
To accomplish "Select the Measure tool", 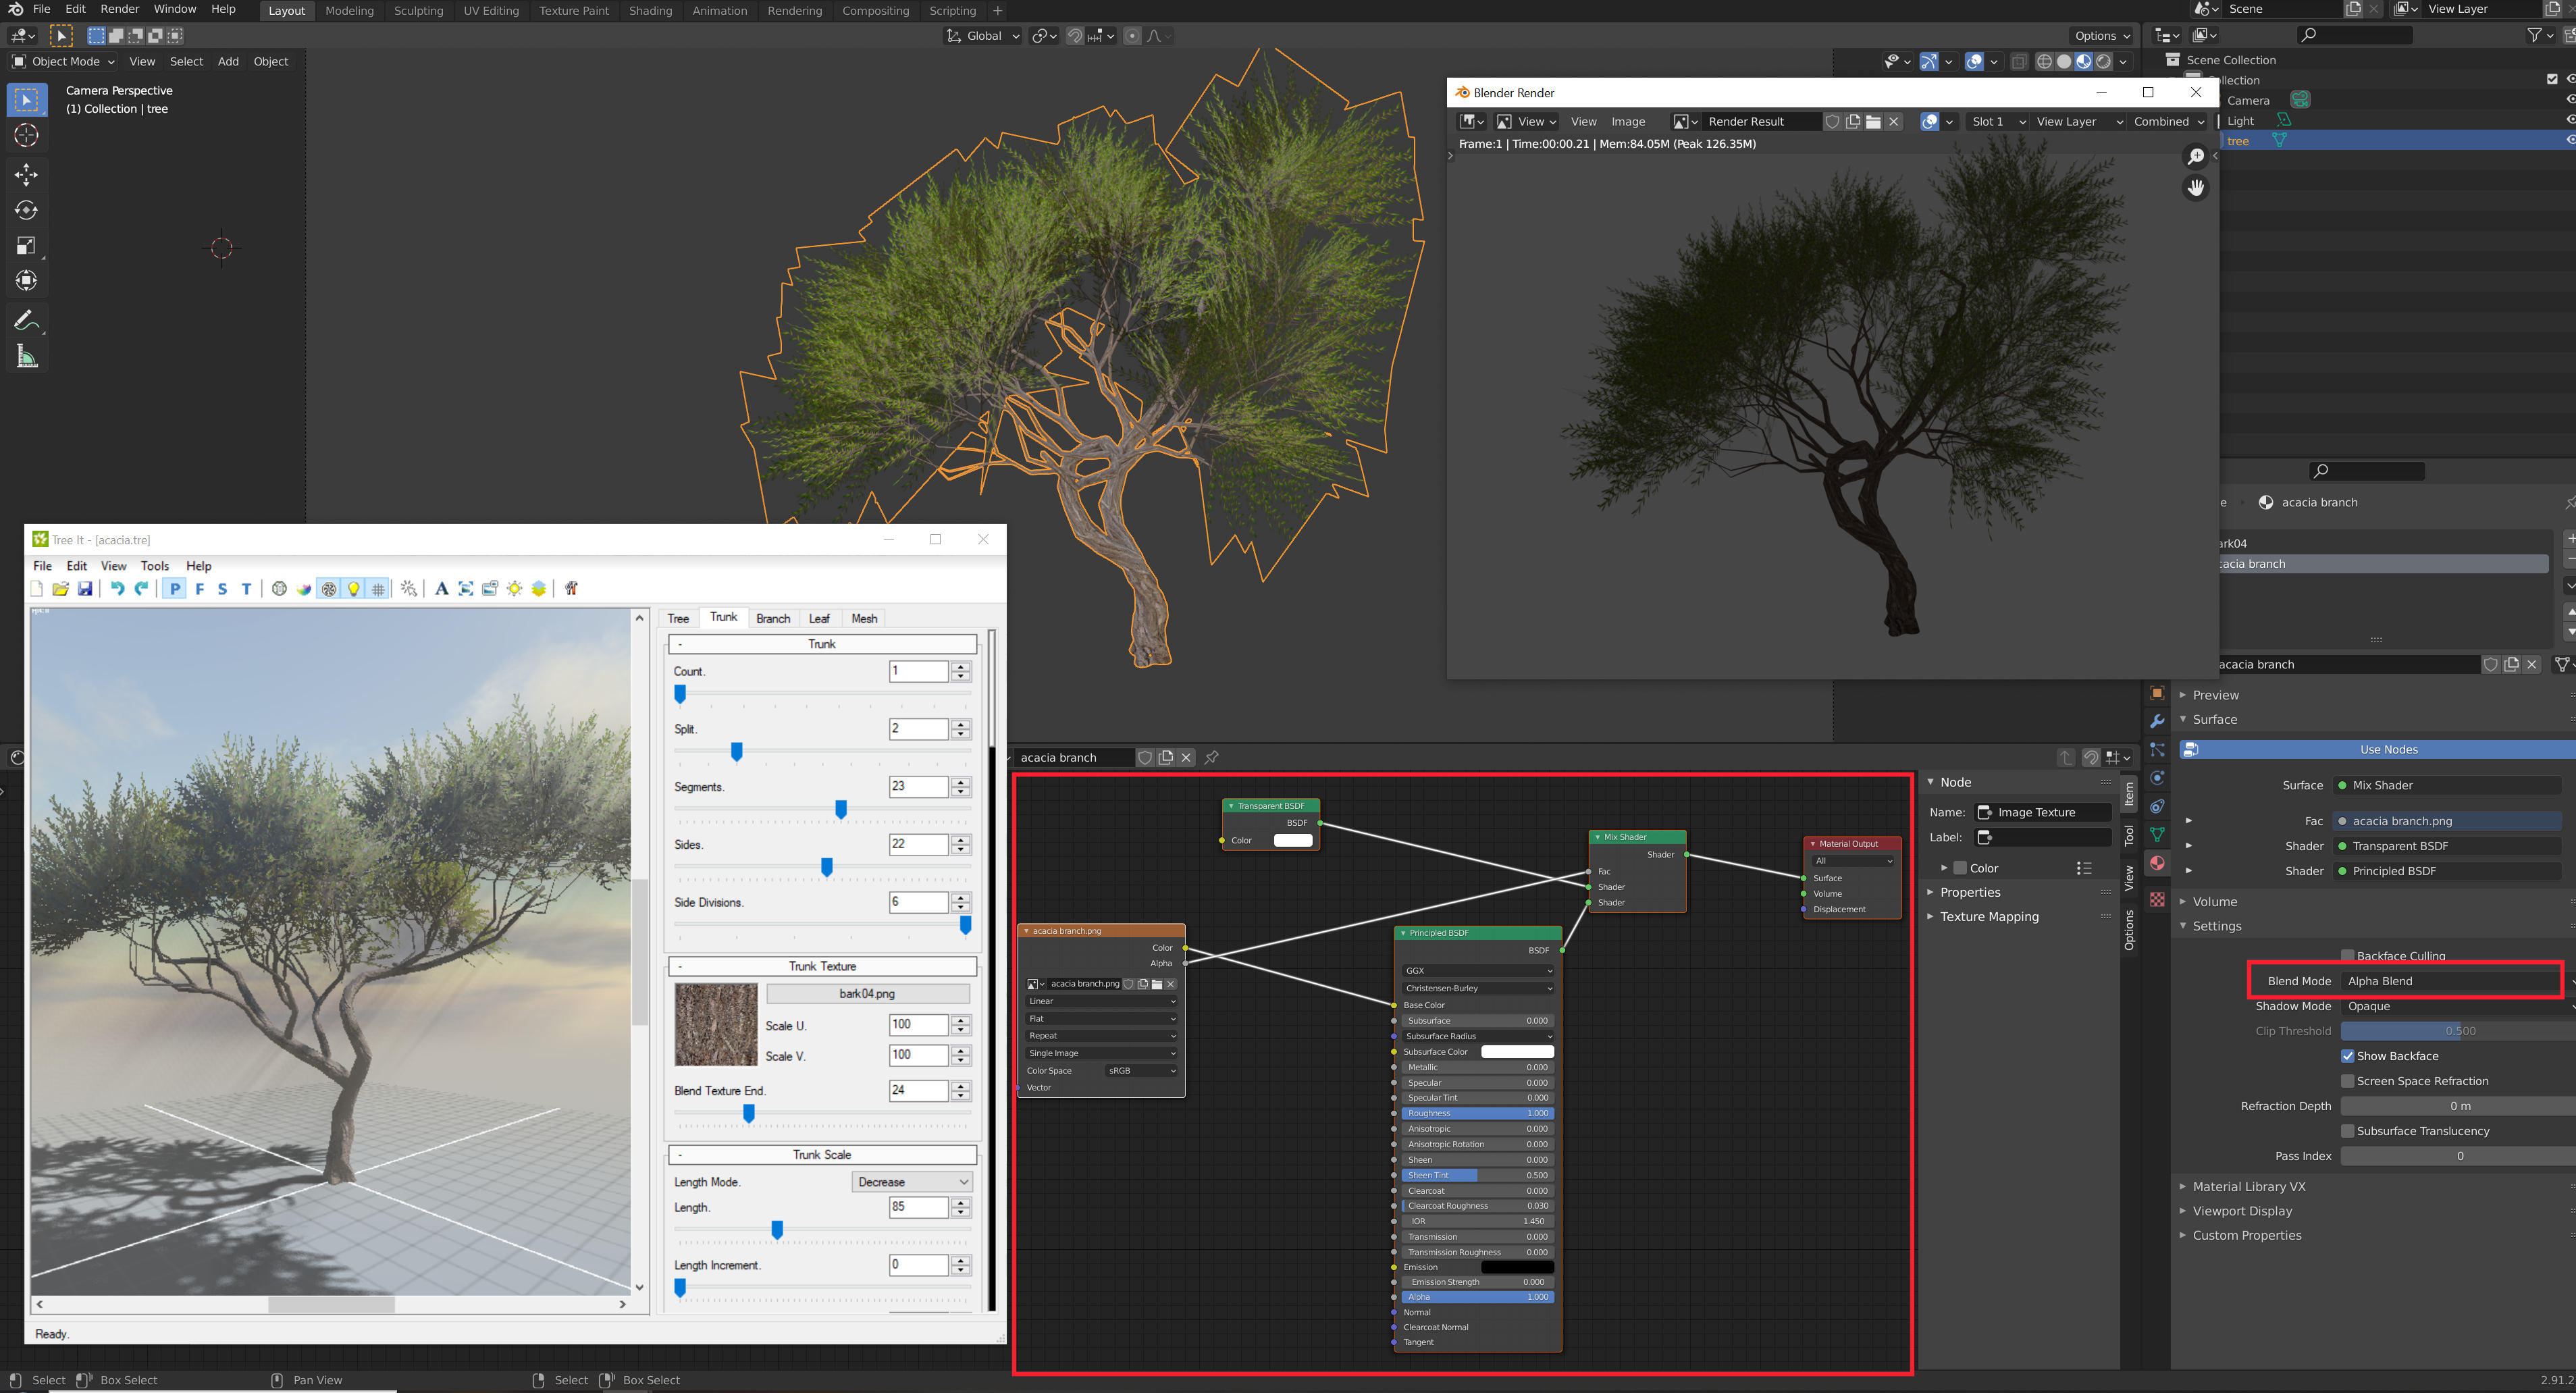I will click(x=27, y=356).
